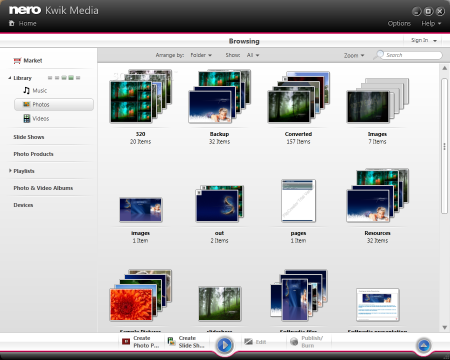This screenshot has height=360, width=450.
Task: Open the Show All filter dropdown
Action: (x=253, y=55)
